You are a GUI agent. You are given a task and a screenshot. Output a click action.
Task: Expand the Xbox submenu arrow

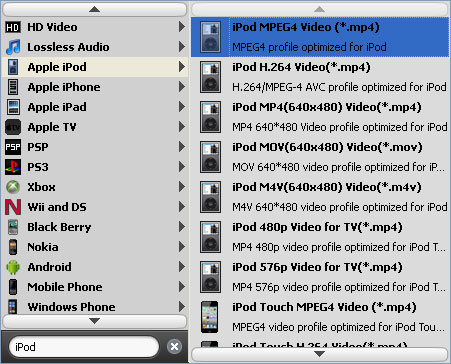click(182, 187)
